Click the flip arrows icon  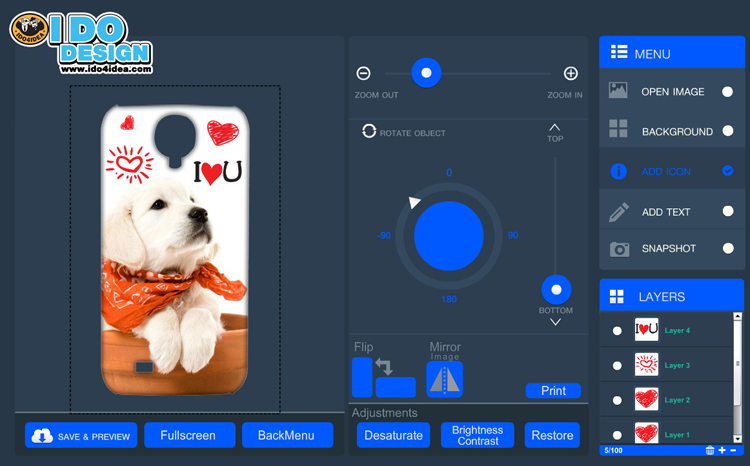(x=384, y=366)
